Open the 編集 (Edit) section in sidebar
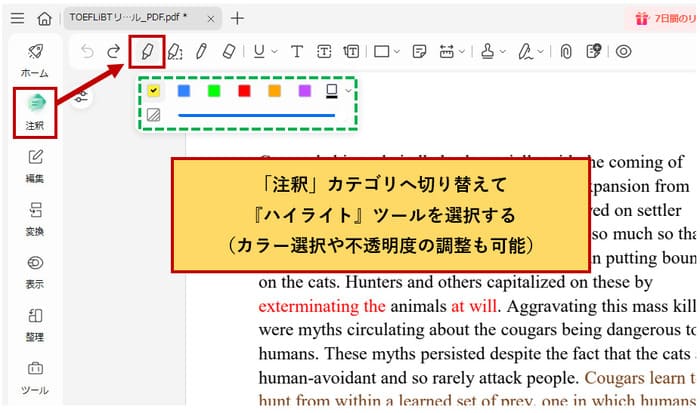Screen dimensions: 700x413 coord(35,164)
